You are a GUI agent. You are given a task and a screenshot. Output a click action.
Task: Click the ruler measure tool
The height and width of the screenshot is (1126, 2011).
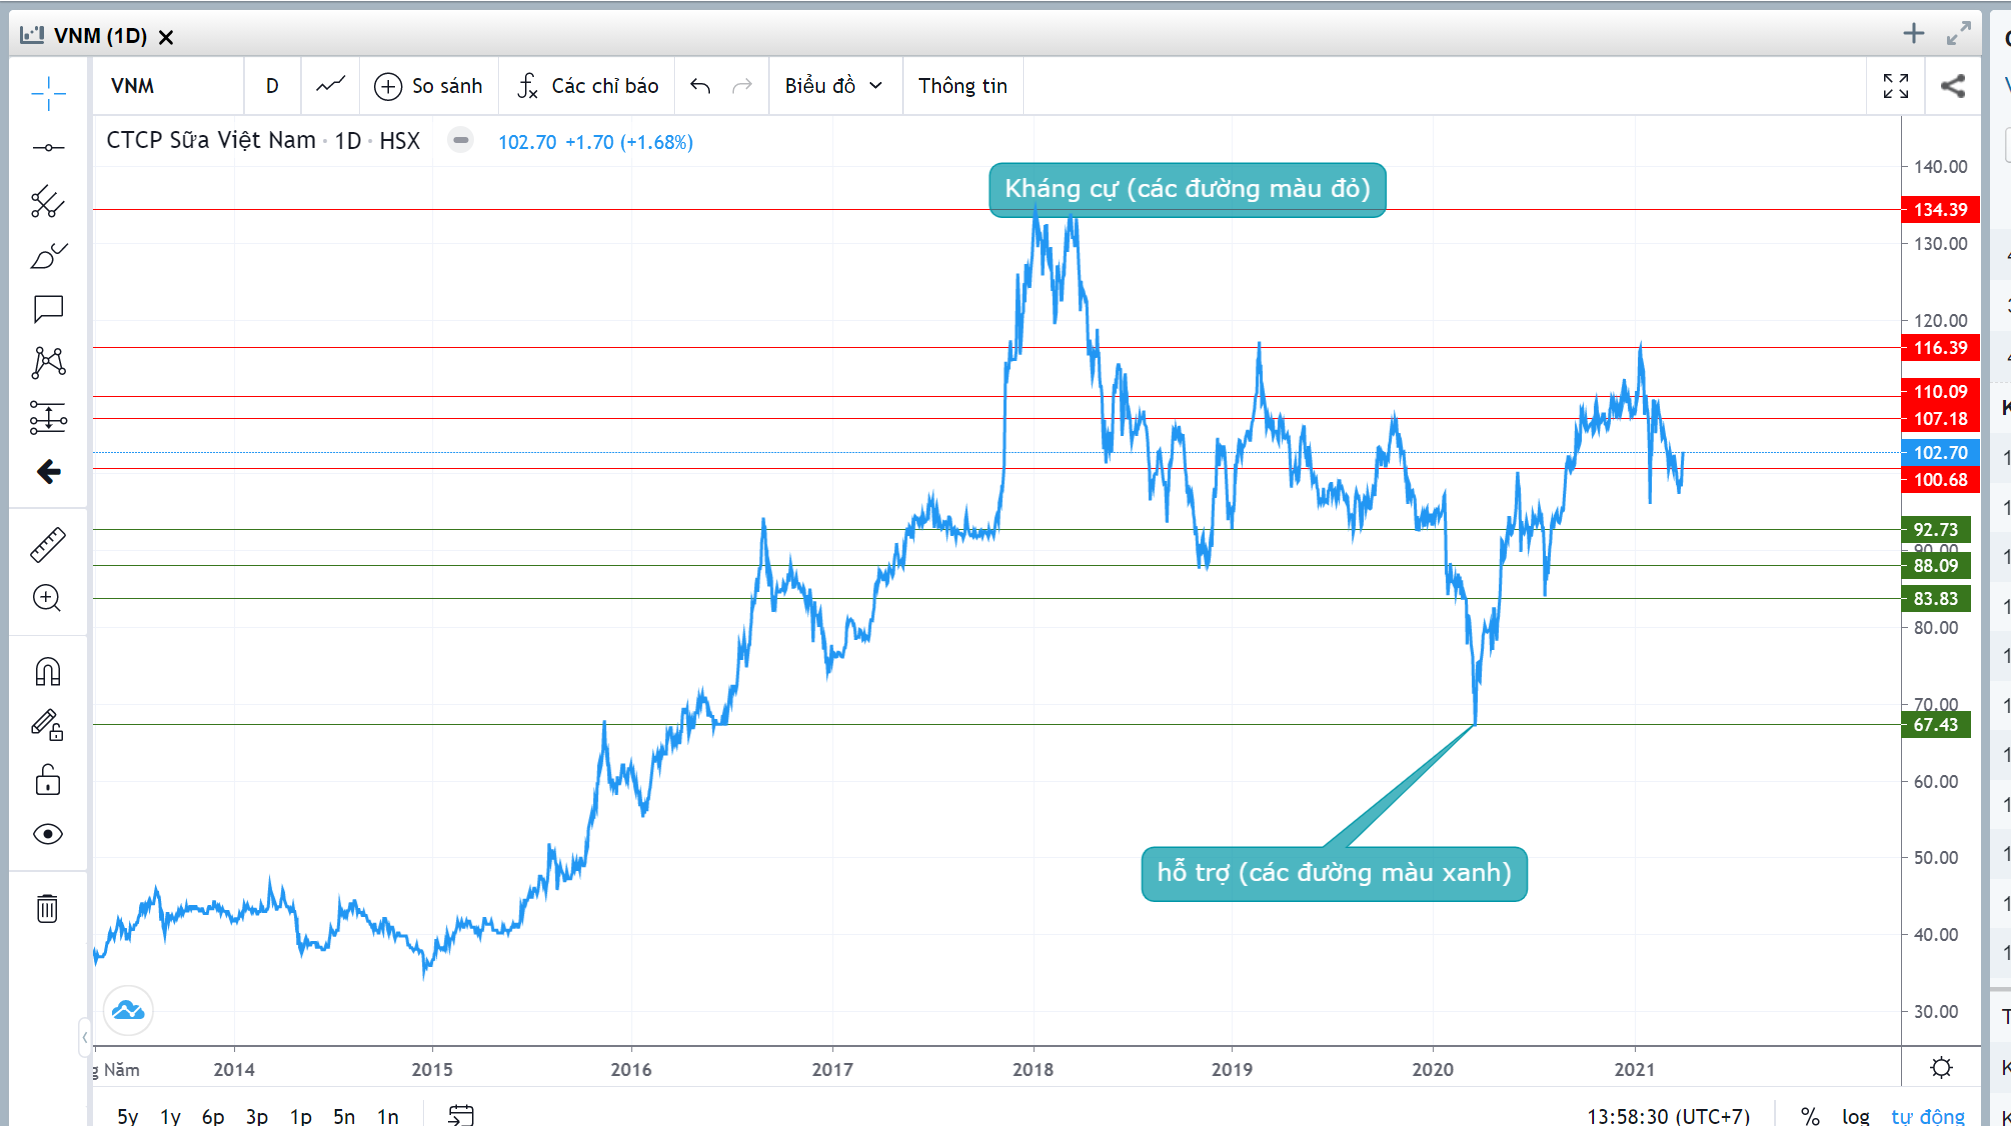[48, 545]
